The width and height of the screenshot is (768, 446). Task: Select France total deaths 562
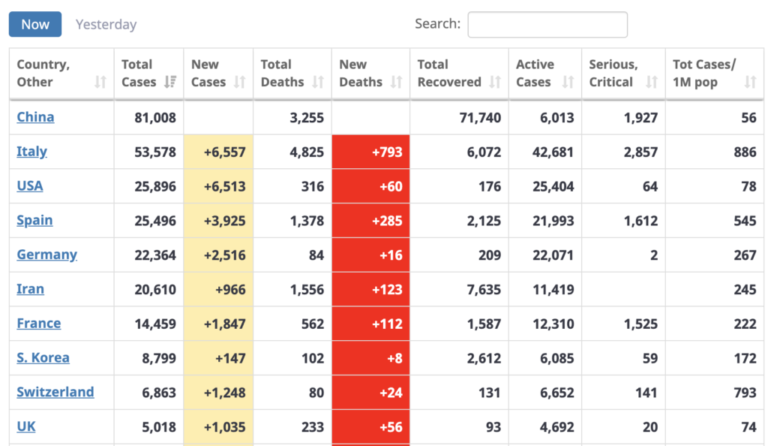point(312,324)
